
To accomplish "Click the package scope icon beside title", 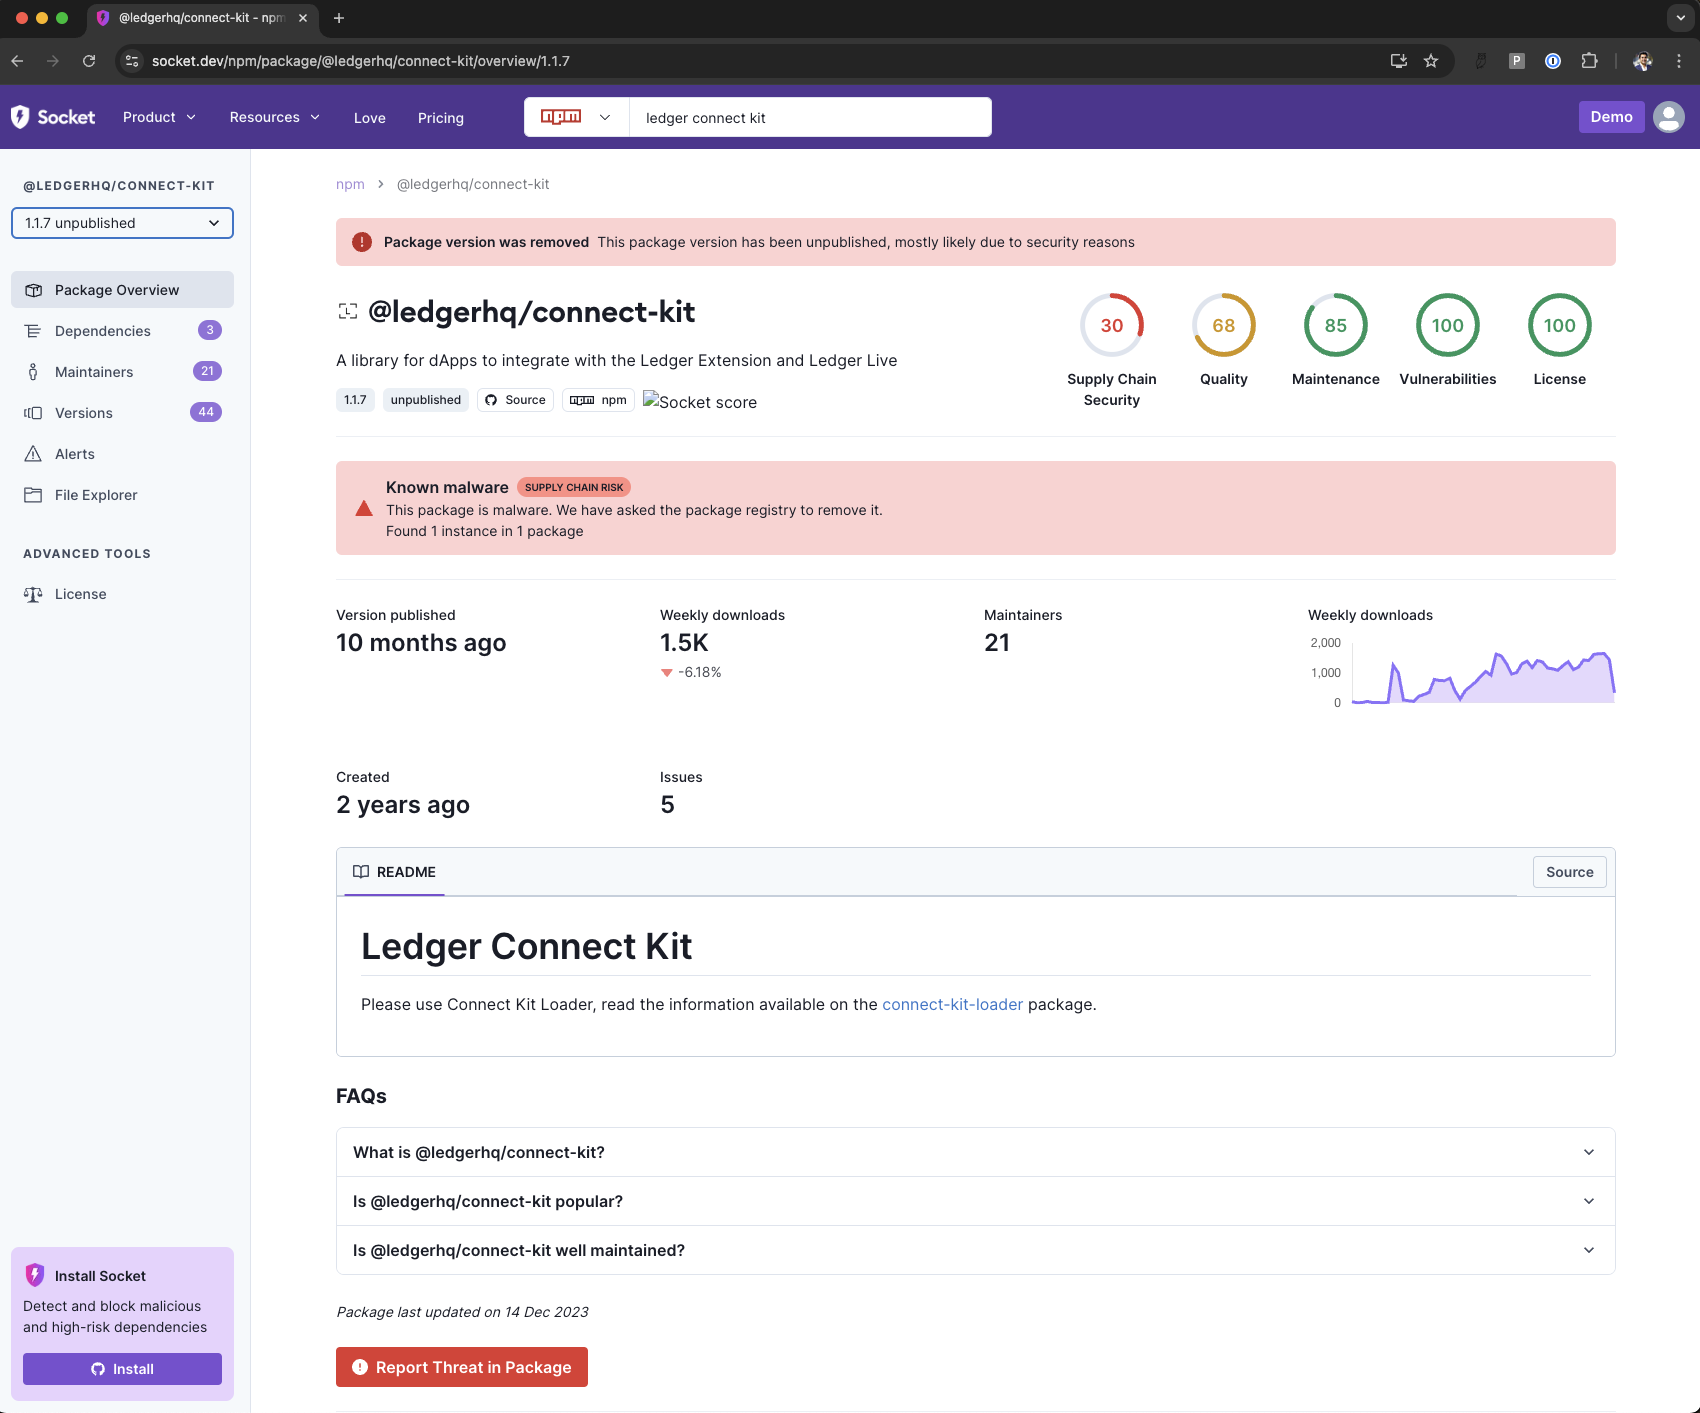I will [x=347, y=312].
